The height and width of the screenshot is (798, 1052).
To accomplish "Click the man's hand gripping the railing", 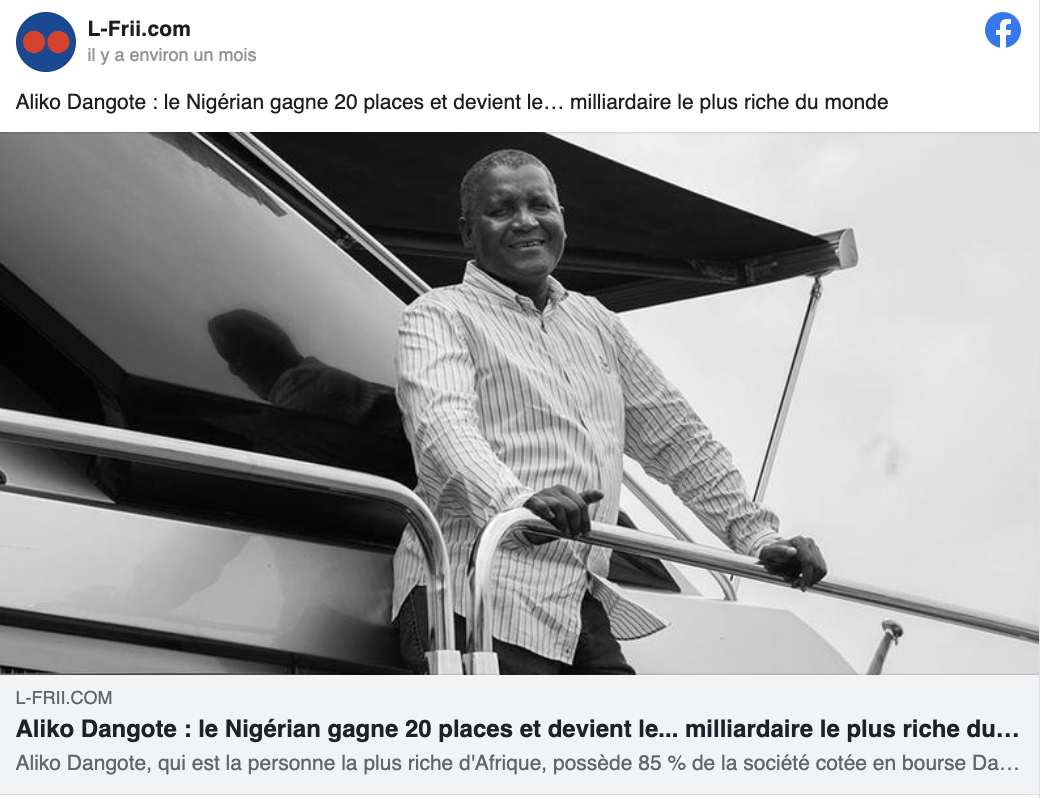I will coord(562,511).
